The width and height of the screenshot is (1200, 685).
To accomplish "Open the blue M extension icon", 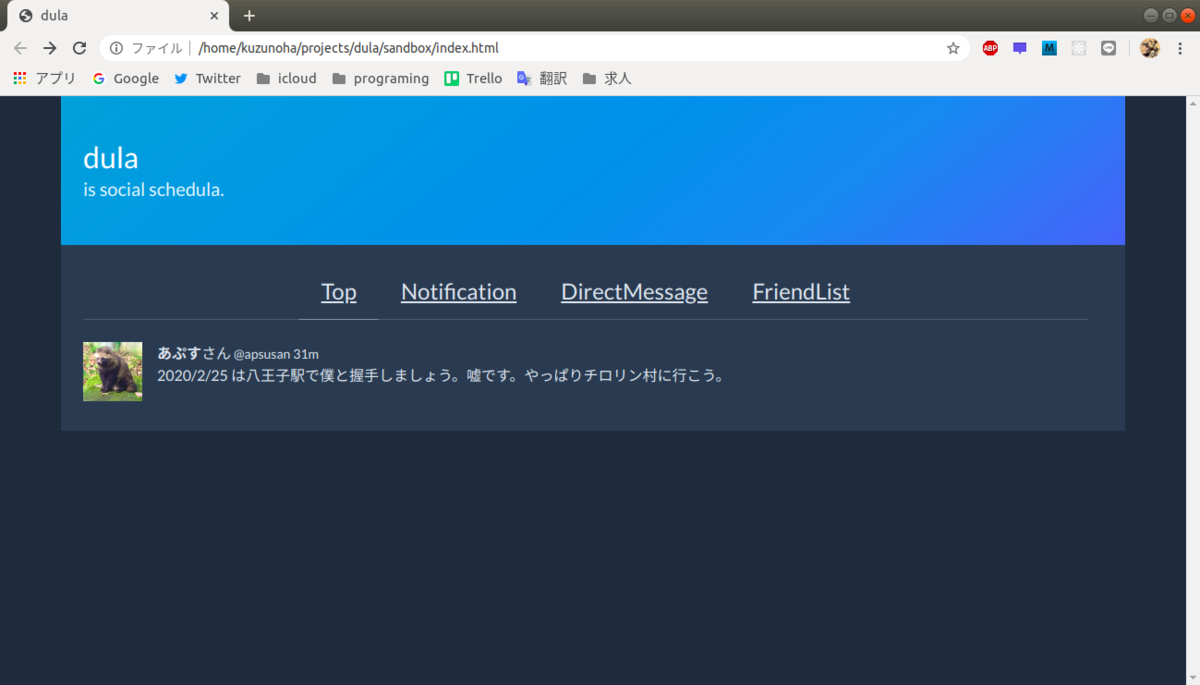I will click(x=1049, y=47).
